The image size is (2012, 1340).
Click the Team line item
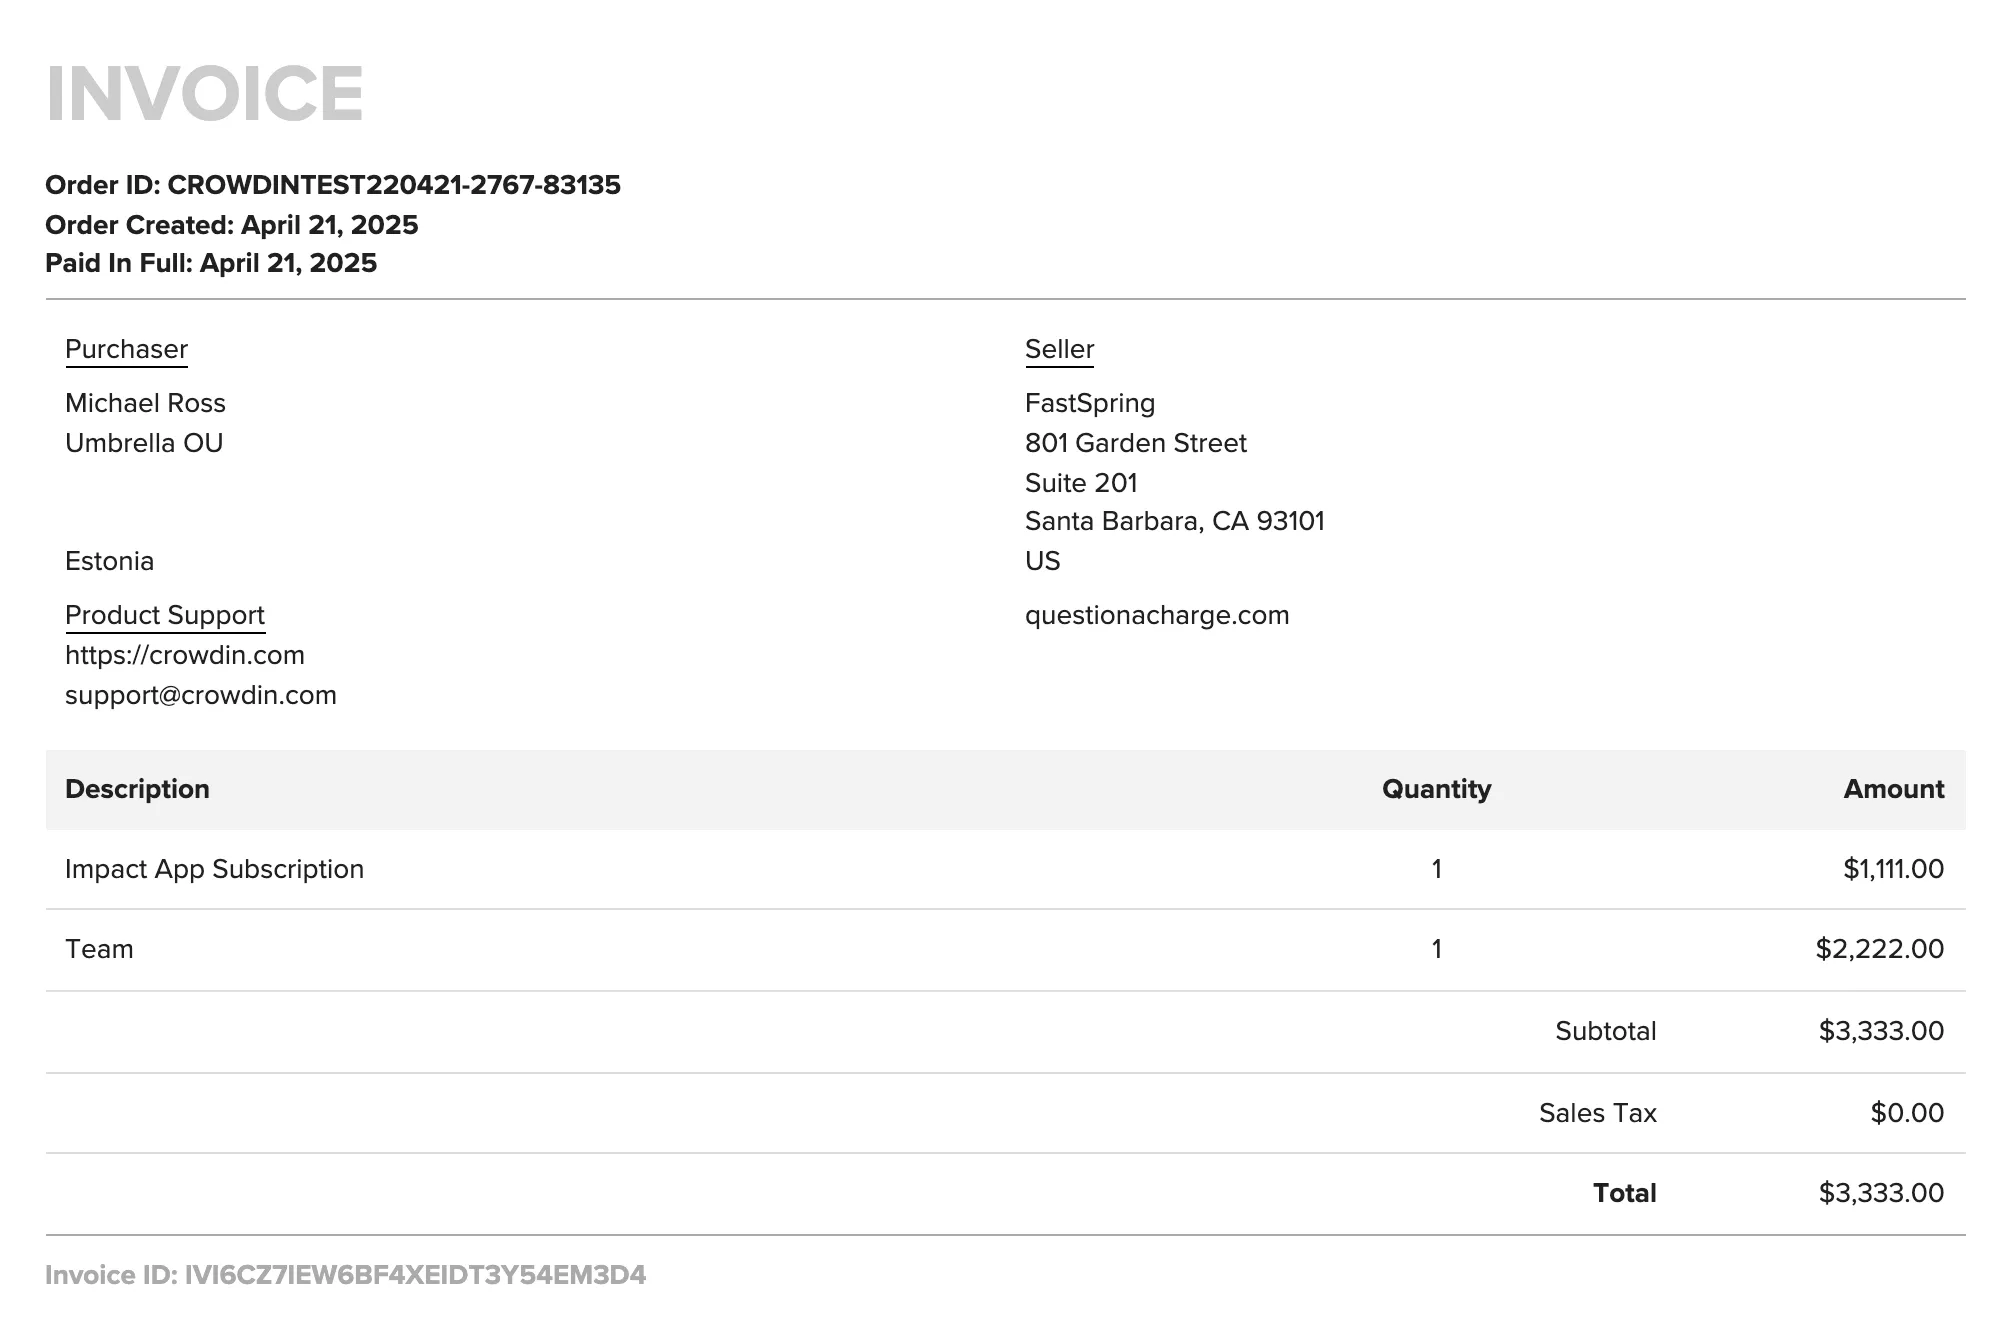99,948
